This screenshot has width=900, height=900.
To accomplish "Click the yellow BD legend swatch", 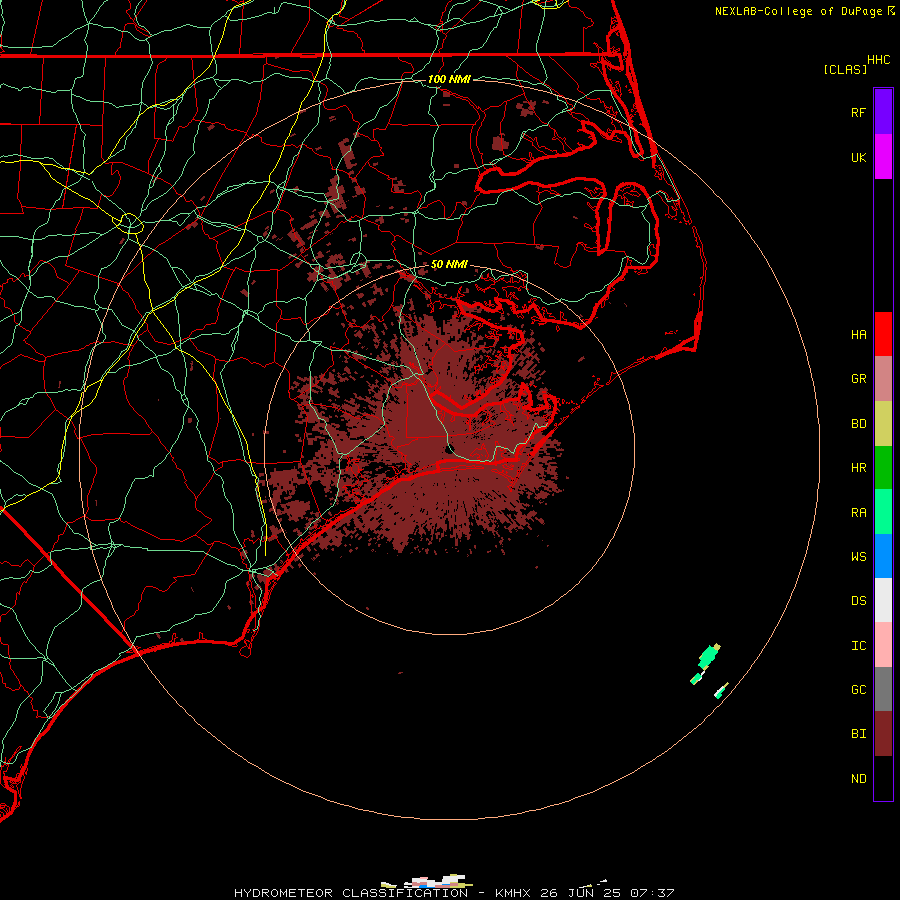I will coord(883,424).
